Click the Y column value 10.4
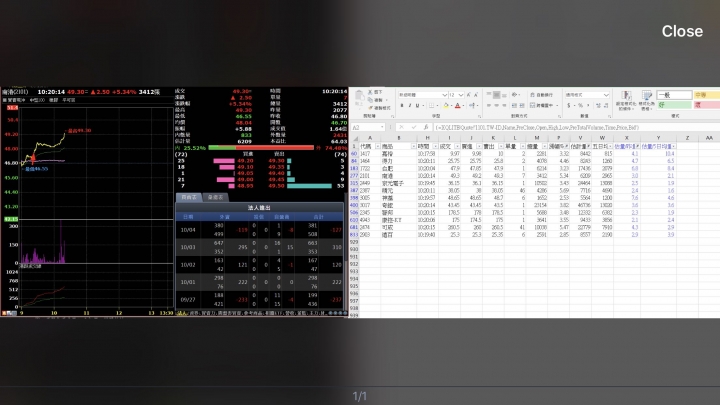Viewport: 720px width, 405px height. pos(669,154)
